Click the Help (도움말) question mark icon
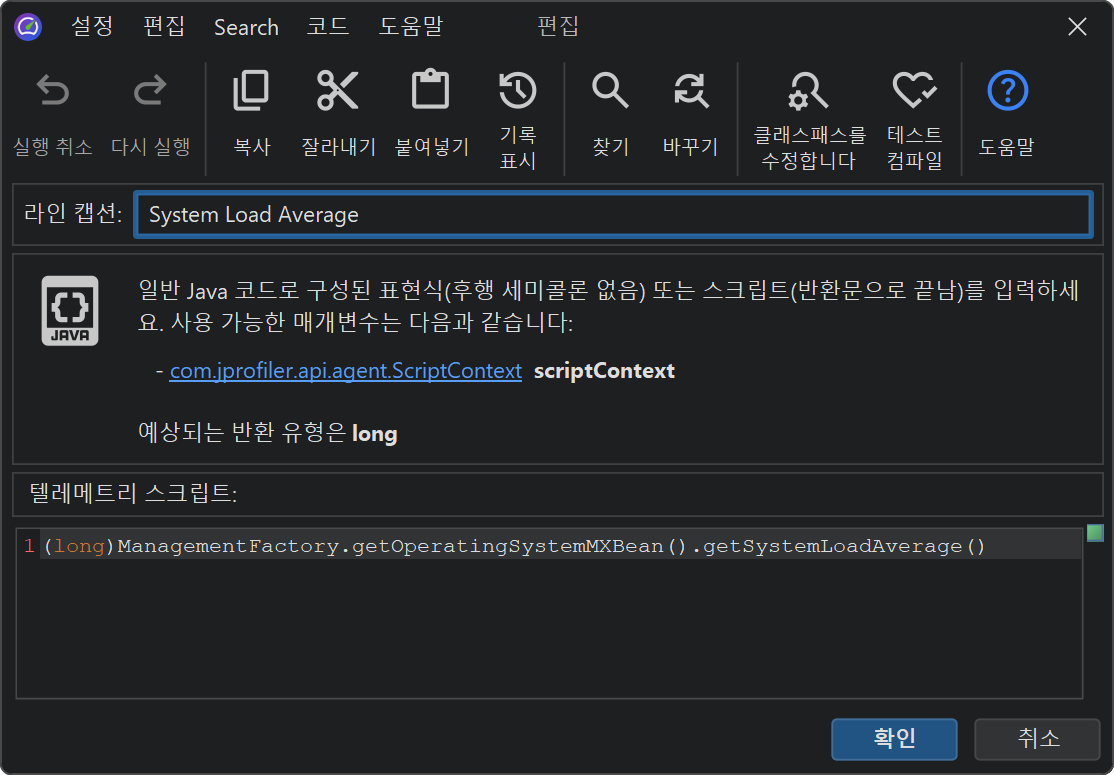 point(1007,91)
